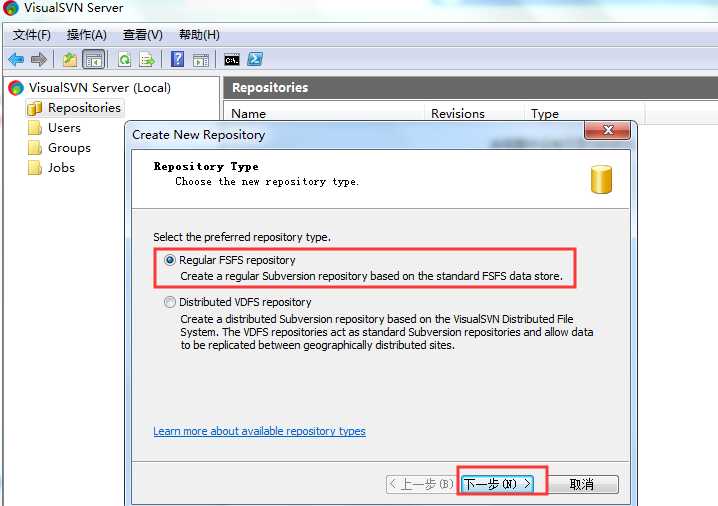Open the 查看(V) menu

pyautogui.click(x=142, y=34)
